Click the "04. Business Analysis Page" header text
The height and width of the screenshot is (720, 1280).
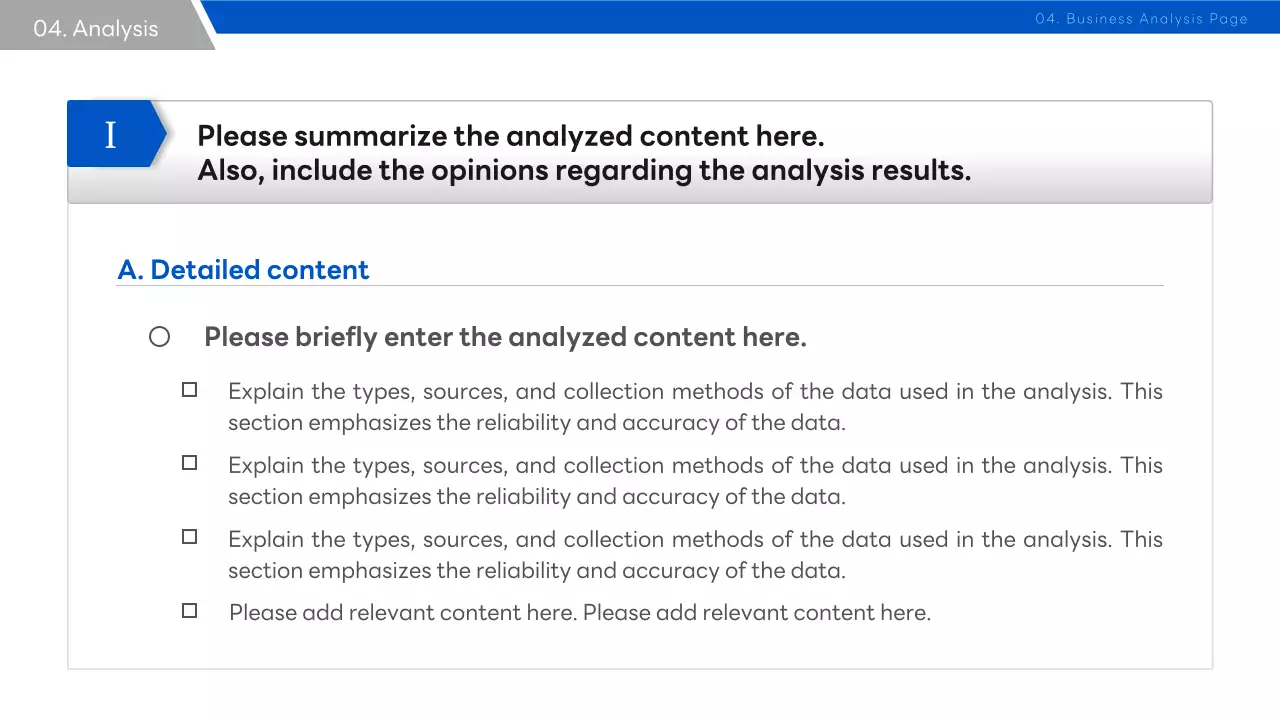pos(1141,19)
